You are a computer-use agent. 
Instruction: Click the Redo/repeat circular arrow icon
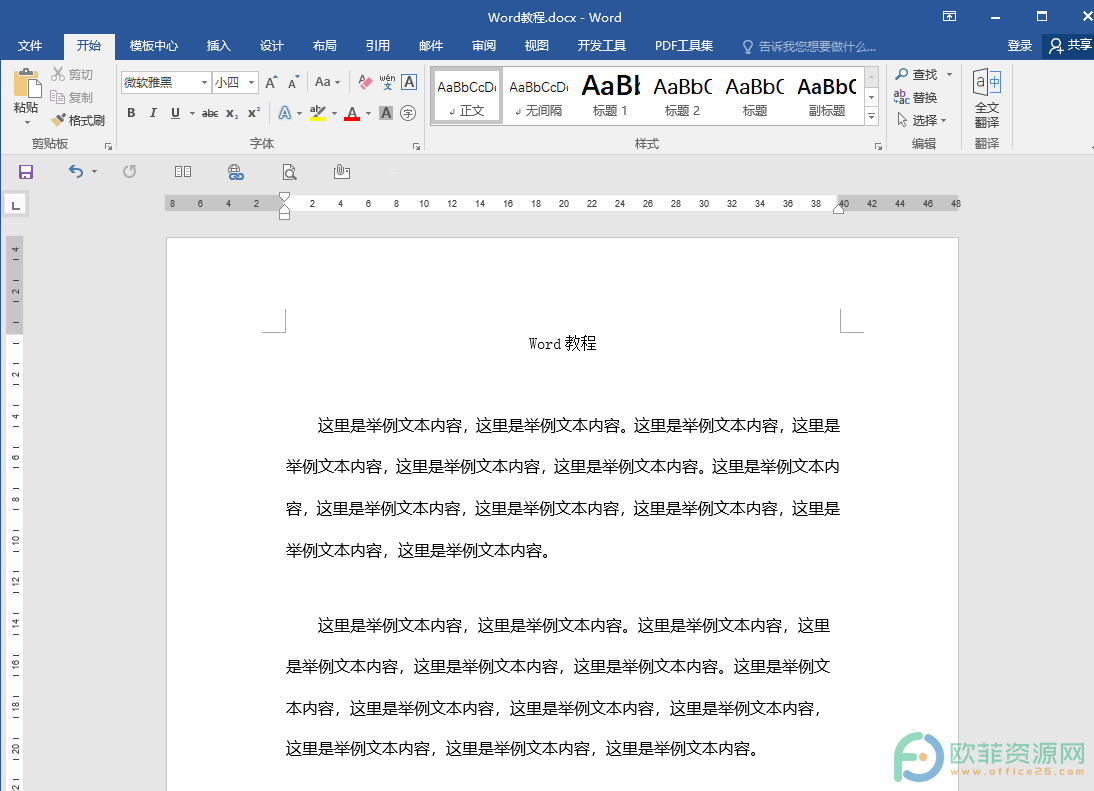[130, 172]
